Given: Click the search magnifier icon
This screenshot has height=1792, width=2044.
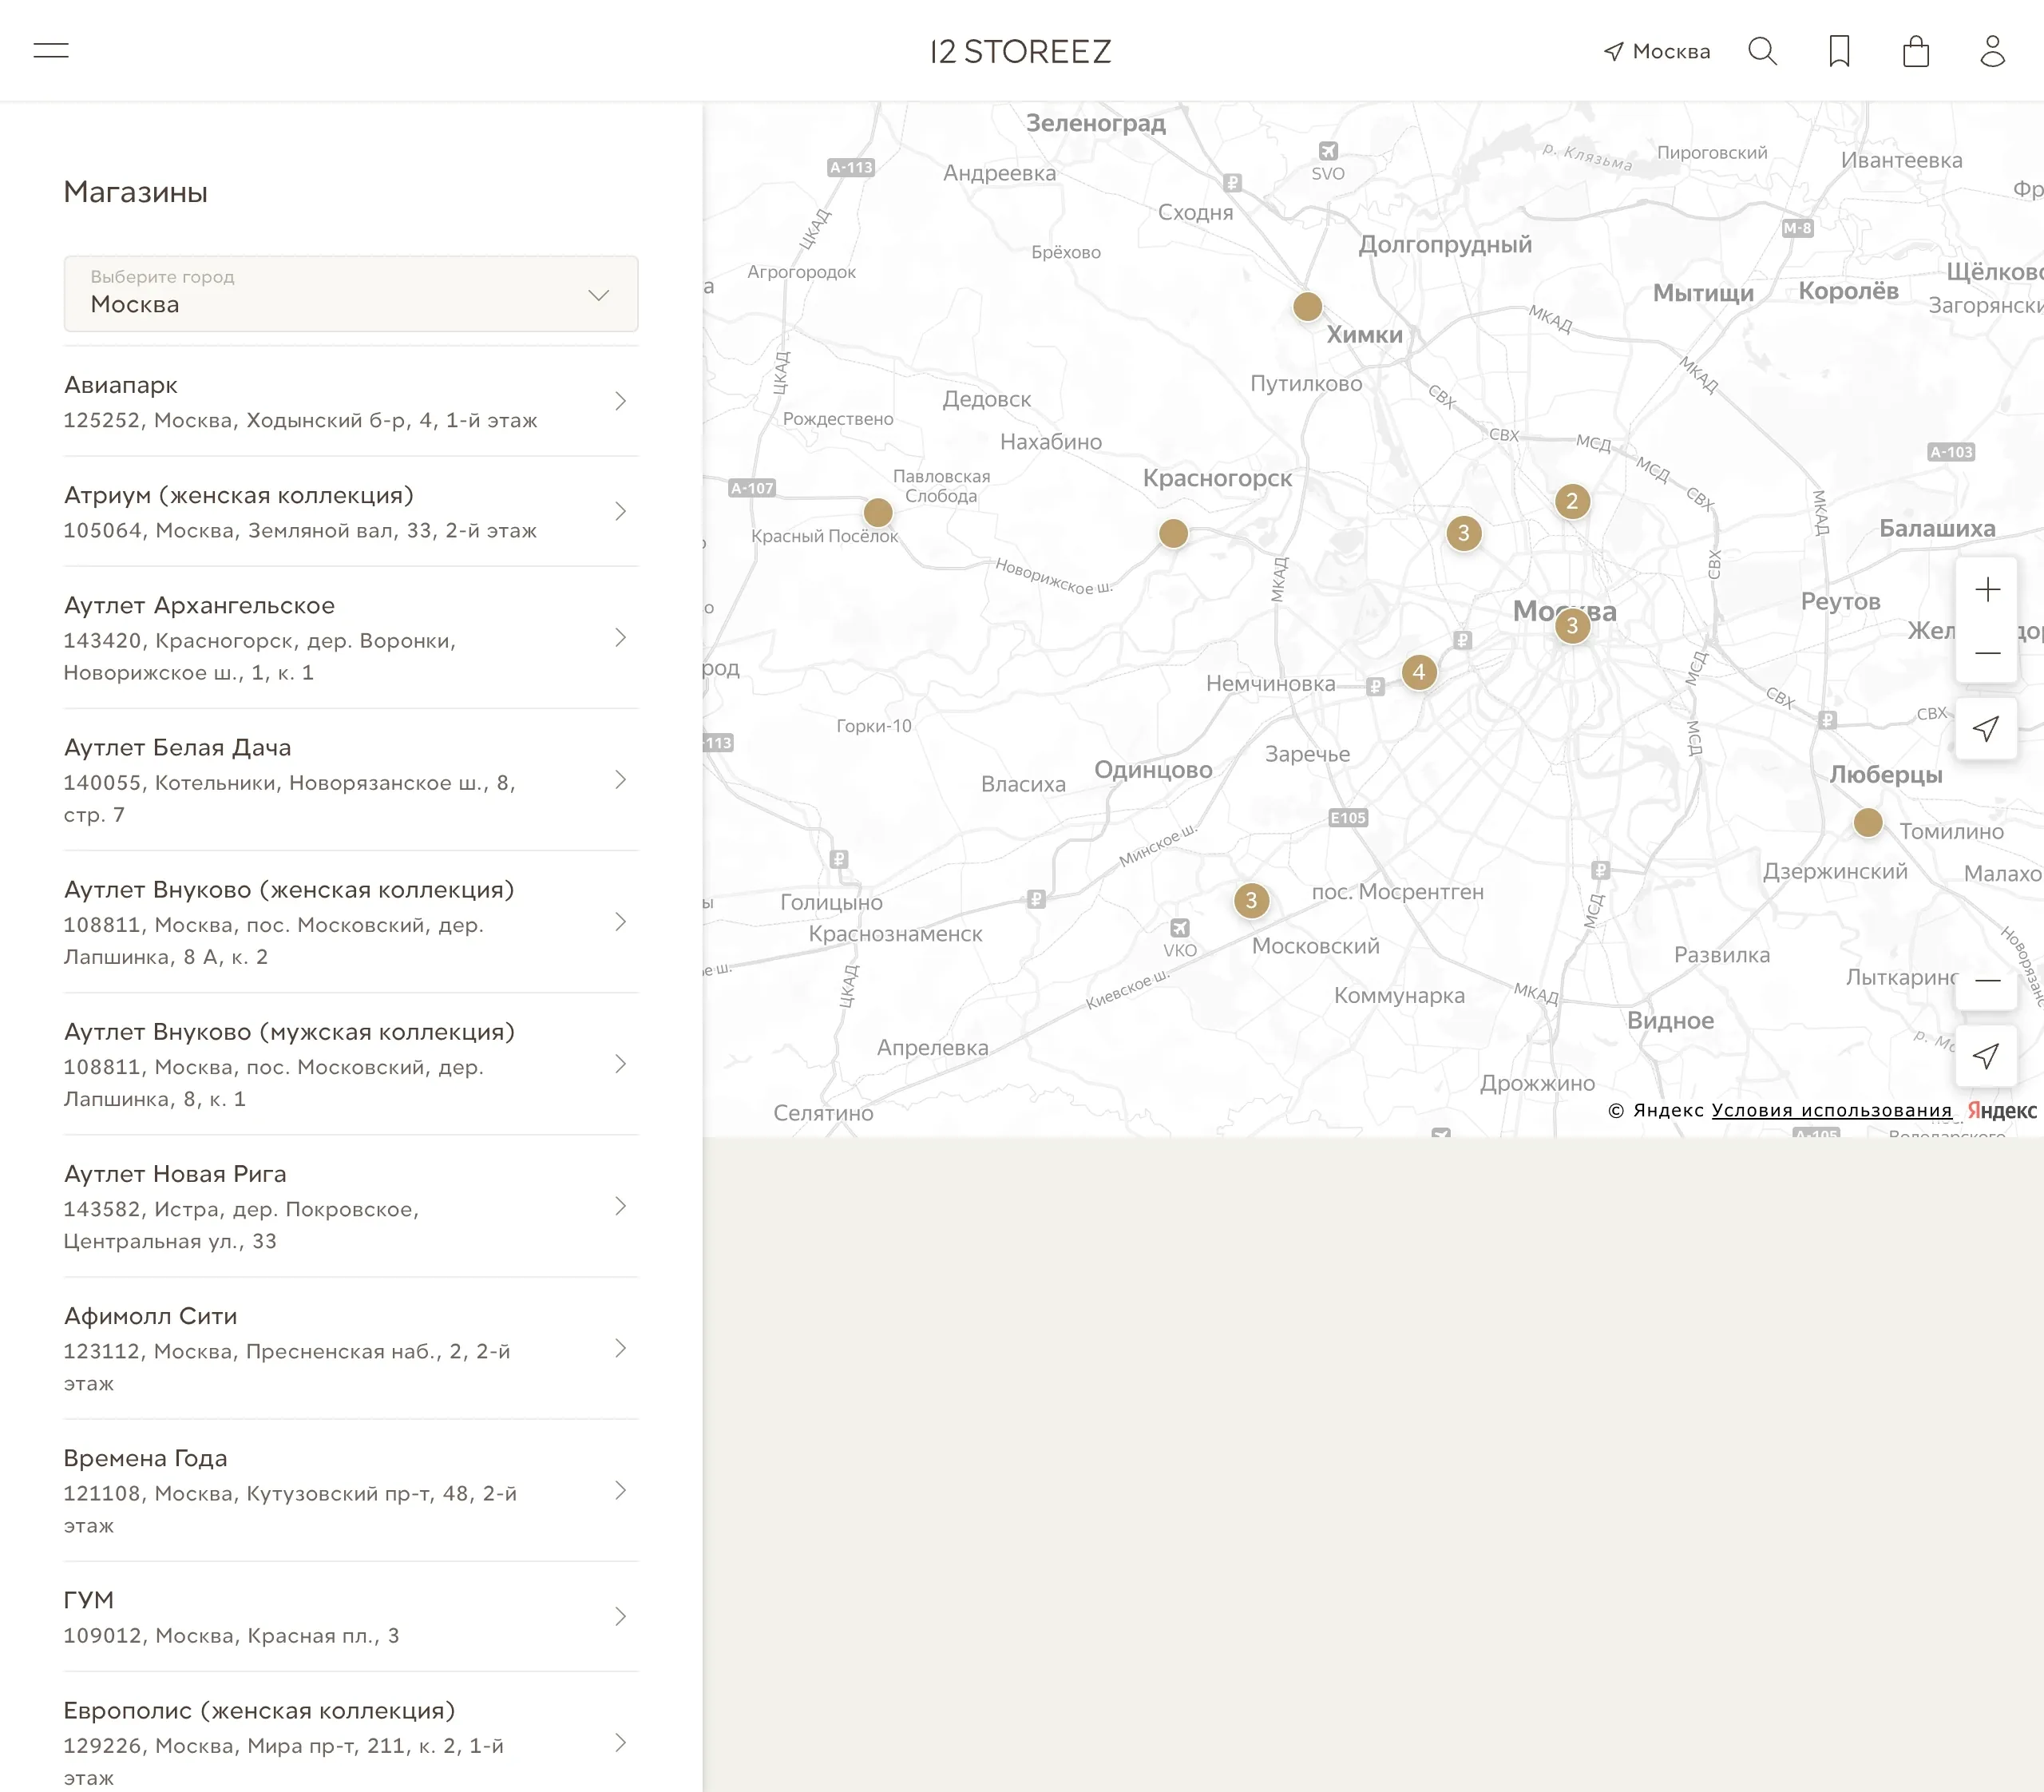Looking at the screenshot, I should tap(1762, 51).
